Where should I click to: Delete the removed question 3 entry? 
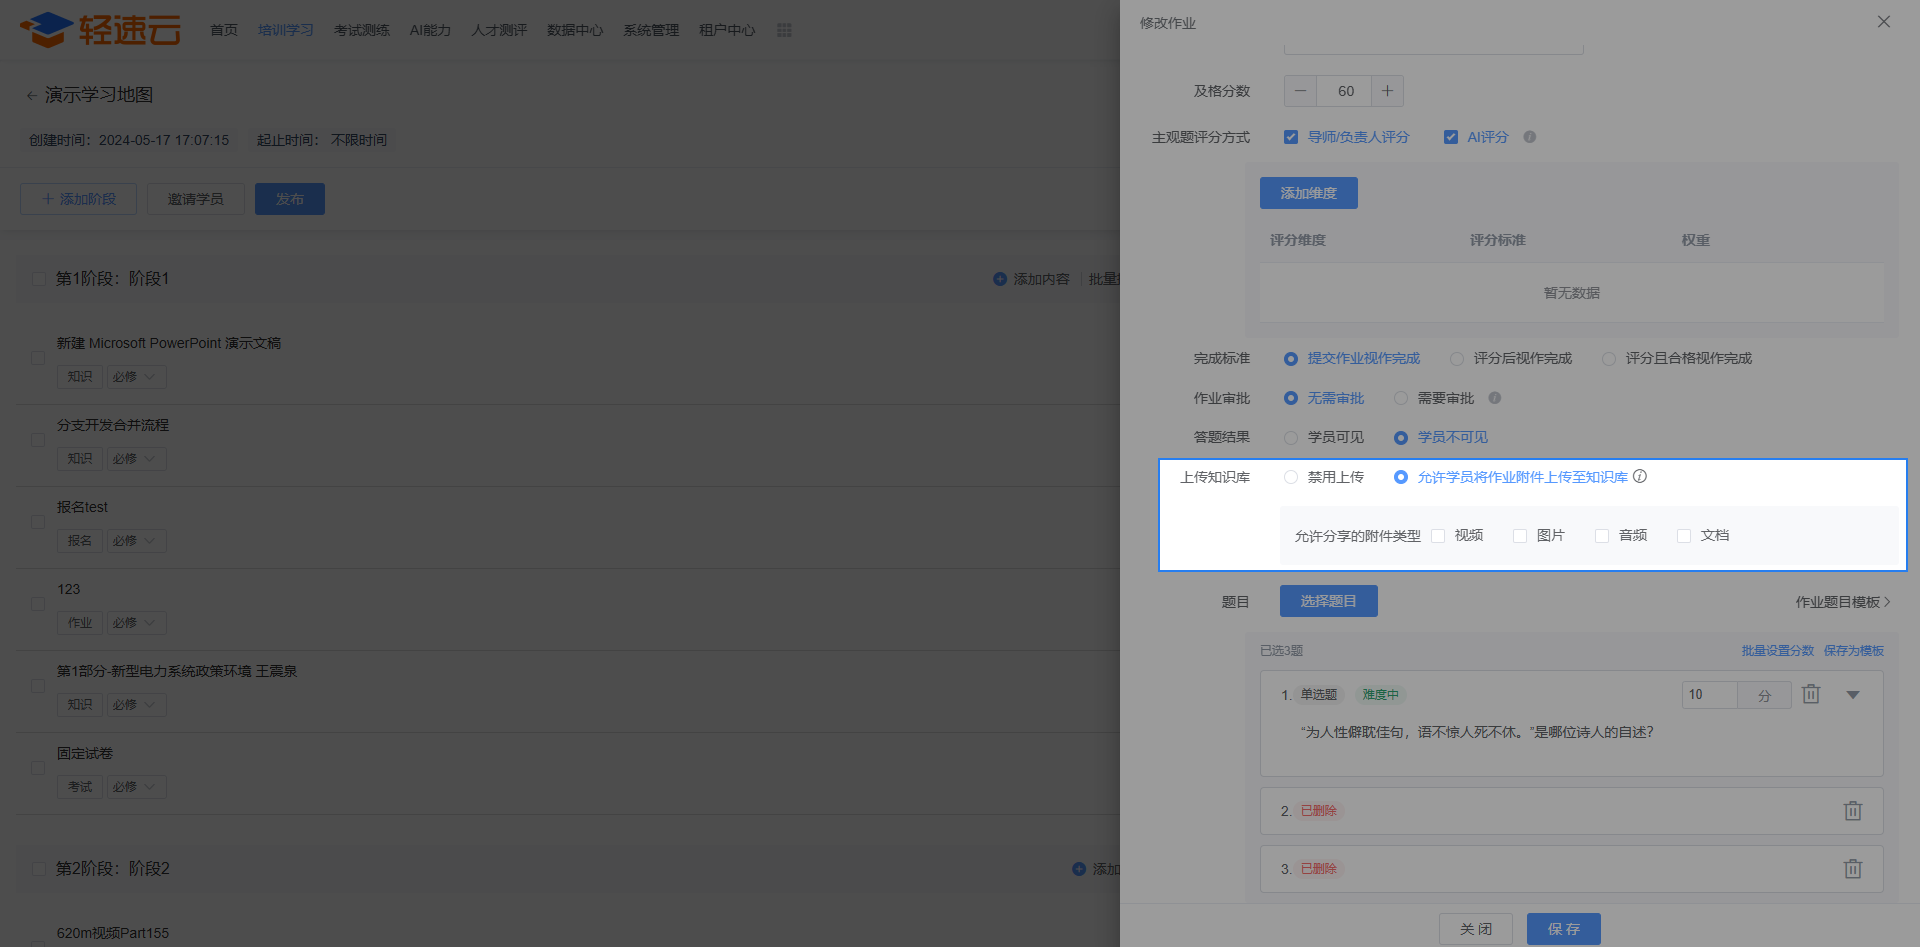click(x=1852, y=869)
